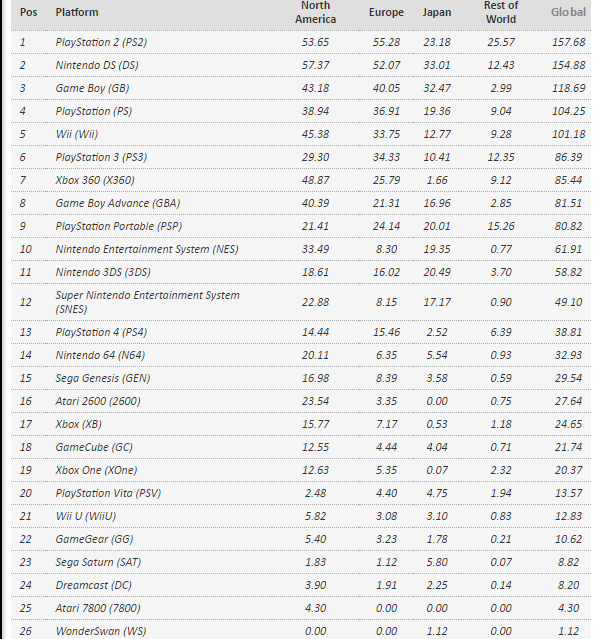The height and width of the screenshot is (639, 600).
Task: Click Atari 7800 (7800) platform name
Action: pos(98,608)
